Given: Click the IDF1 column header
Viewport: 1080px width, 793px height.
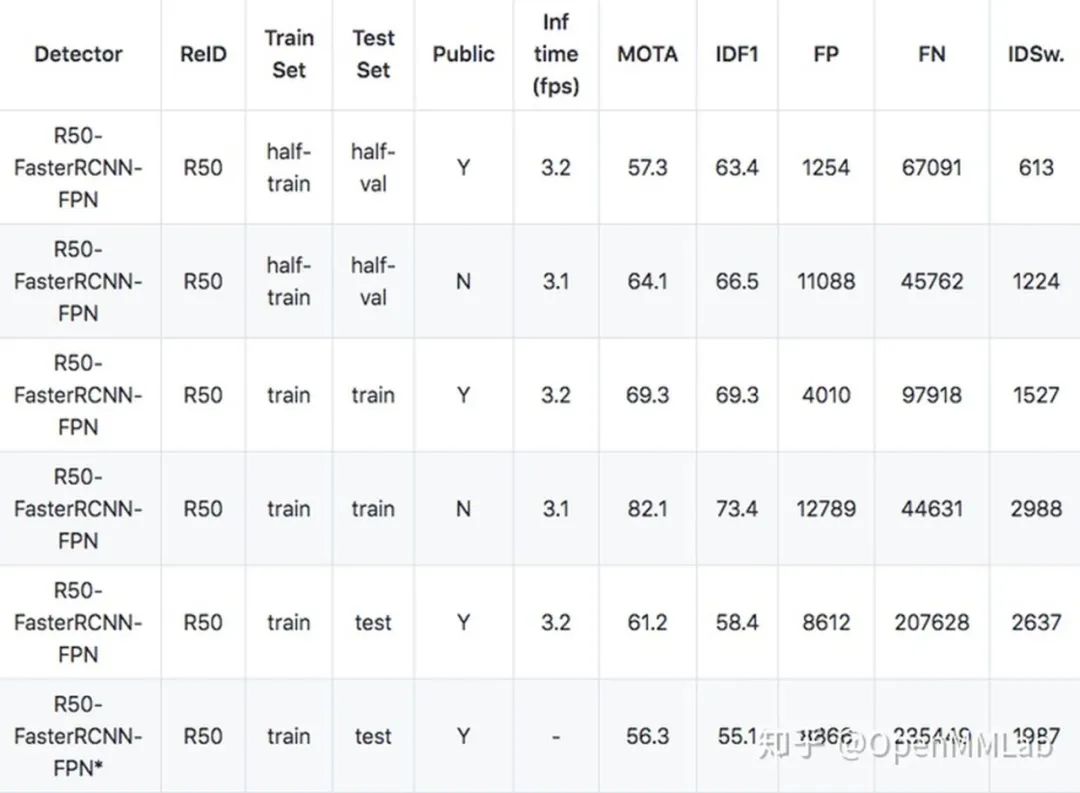Looking at the screenshot, I should pyautogui.click(x=736, y=54).
